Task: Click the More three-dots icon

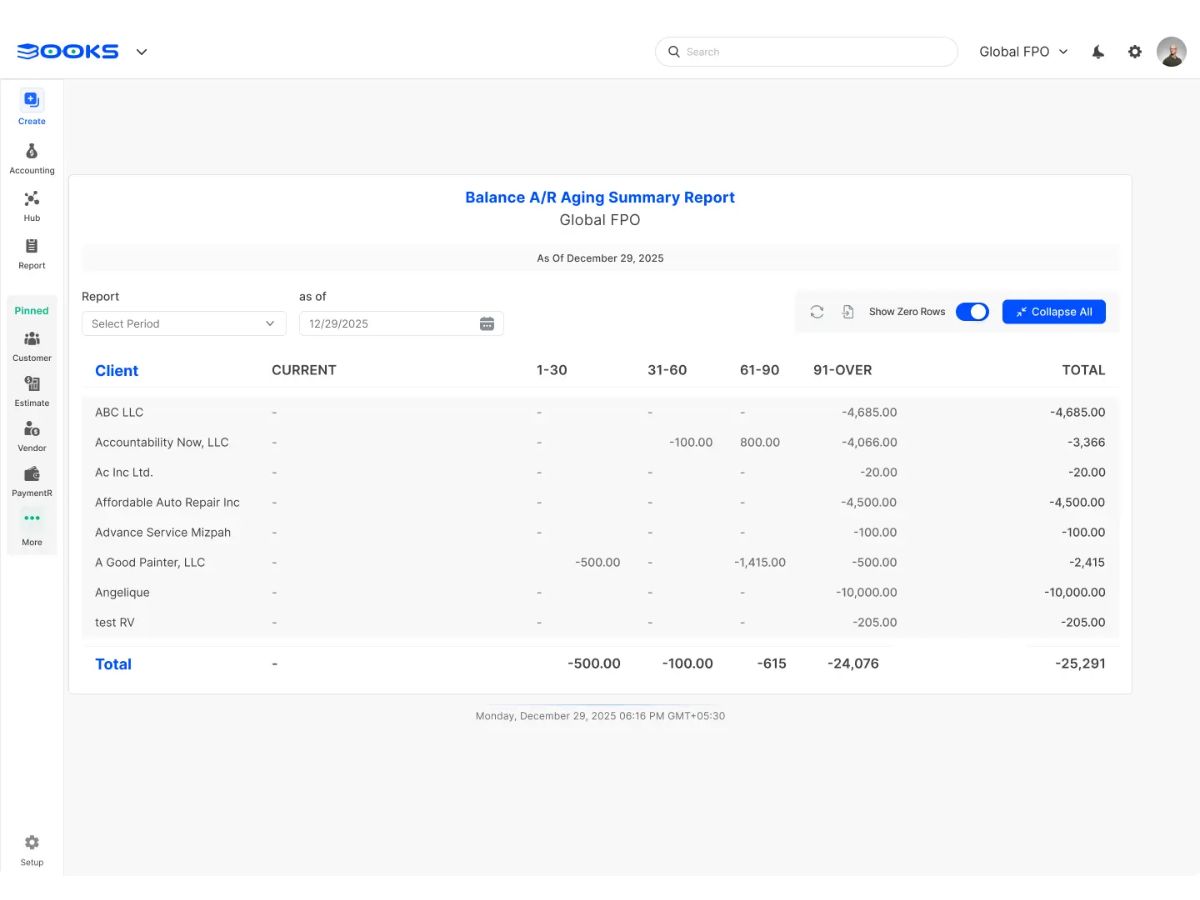Action: [x=32, y=518]
